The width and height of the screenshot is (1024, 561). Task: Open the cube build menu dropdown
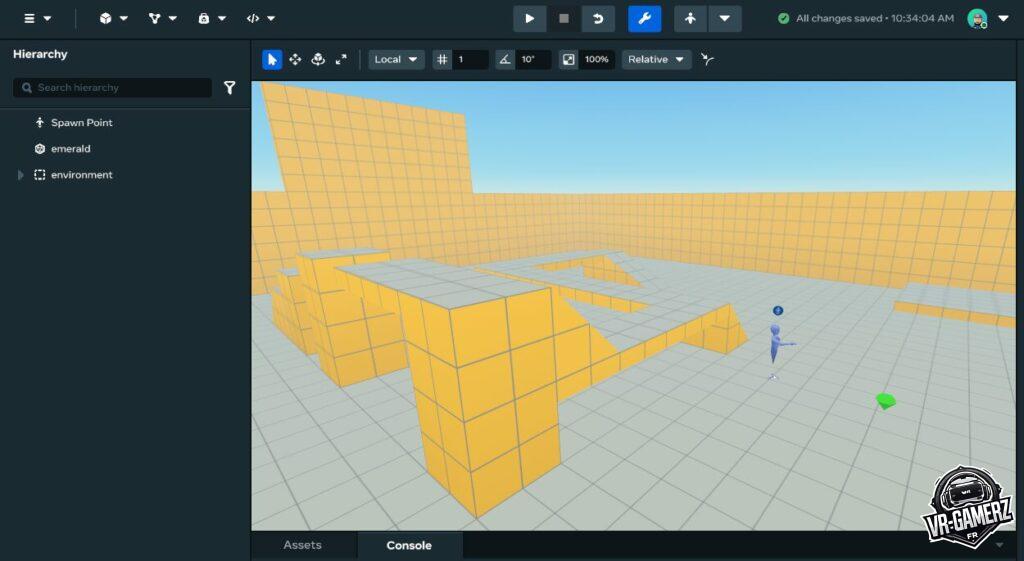[x=113, y=18]
